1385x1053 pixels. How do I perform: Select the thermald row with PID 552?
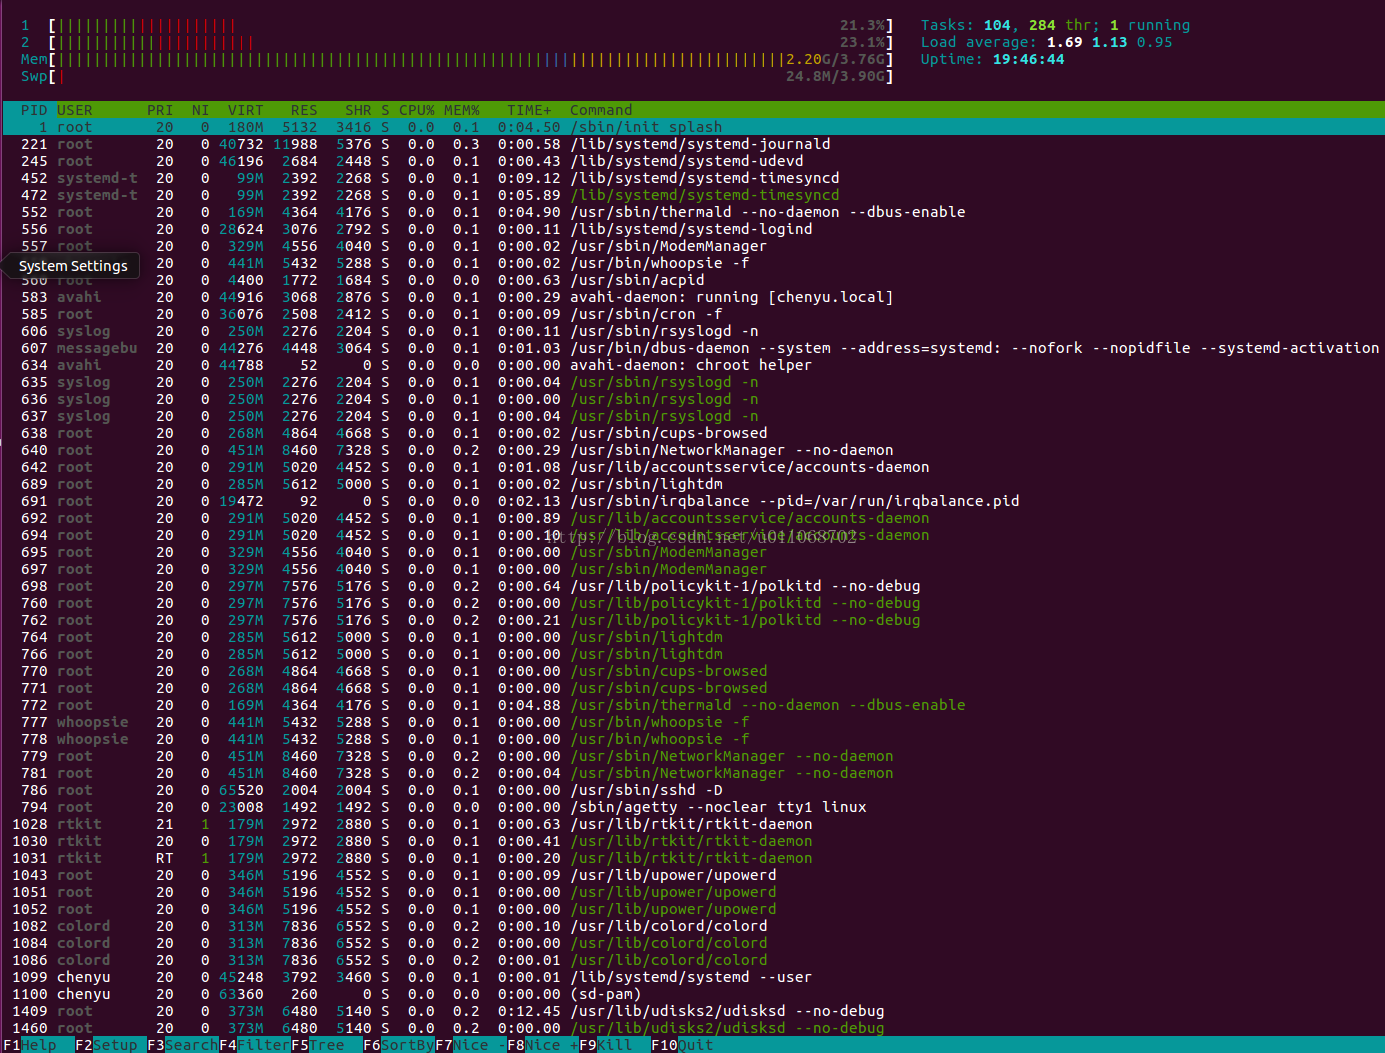(x=692, y=212)
